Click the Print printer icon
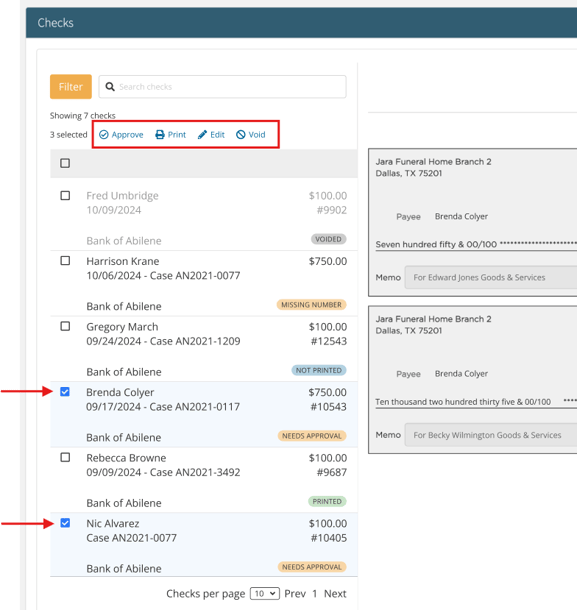 point(160,135)
